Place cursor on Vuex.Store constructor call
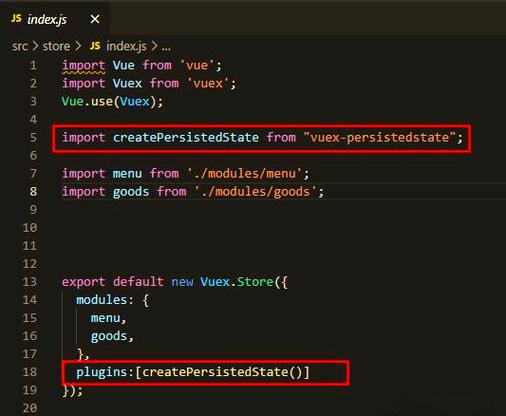 (237, 282)
